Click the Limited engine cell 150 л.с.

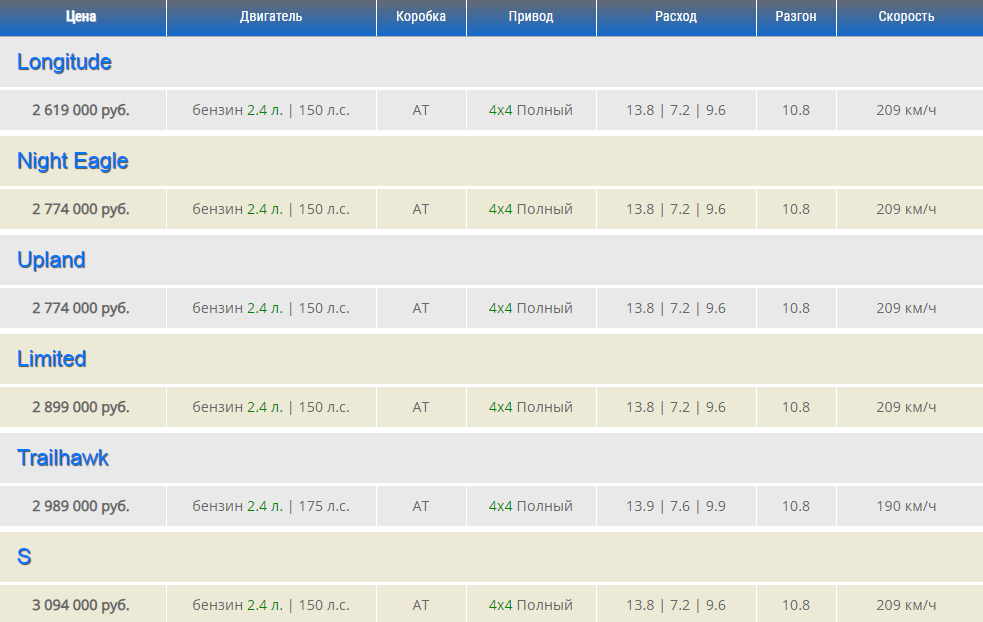(x=271, y=408)
